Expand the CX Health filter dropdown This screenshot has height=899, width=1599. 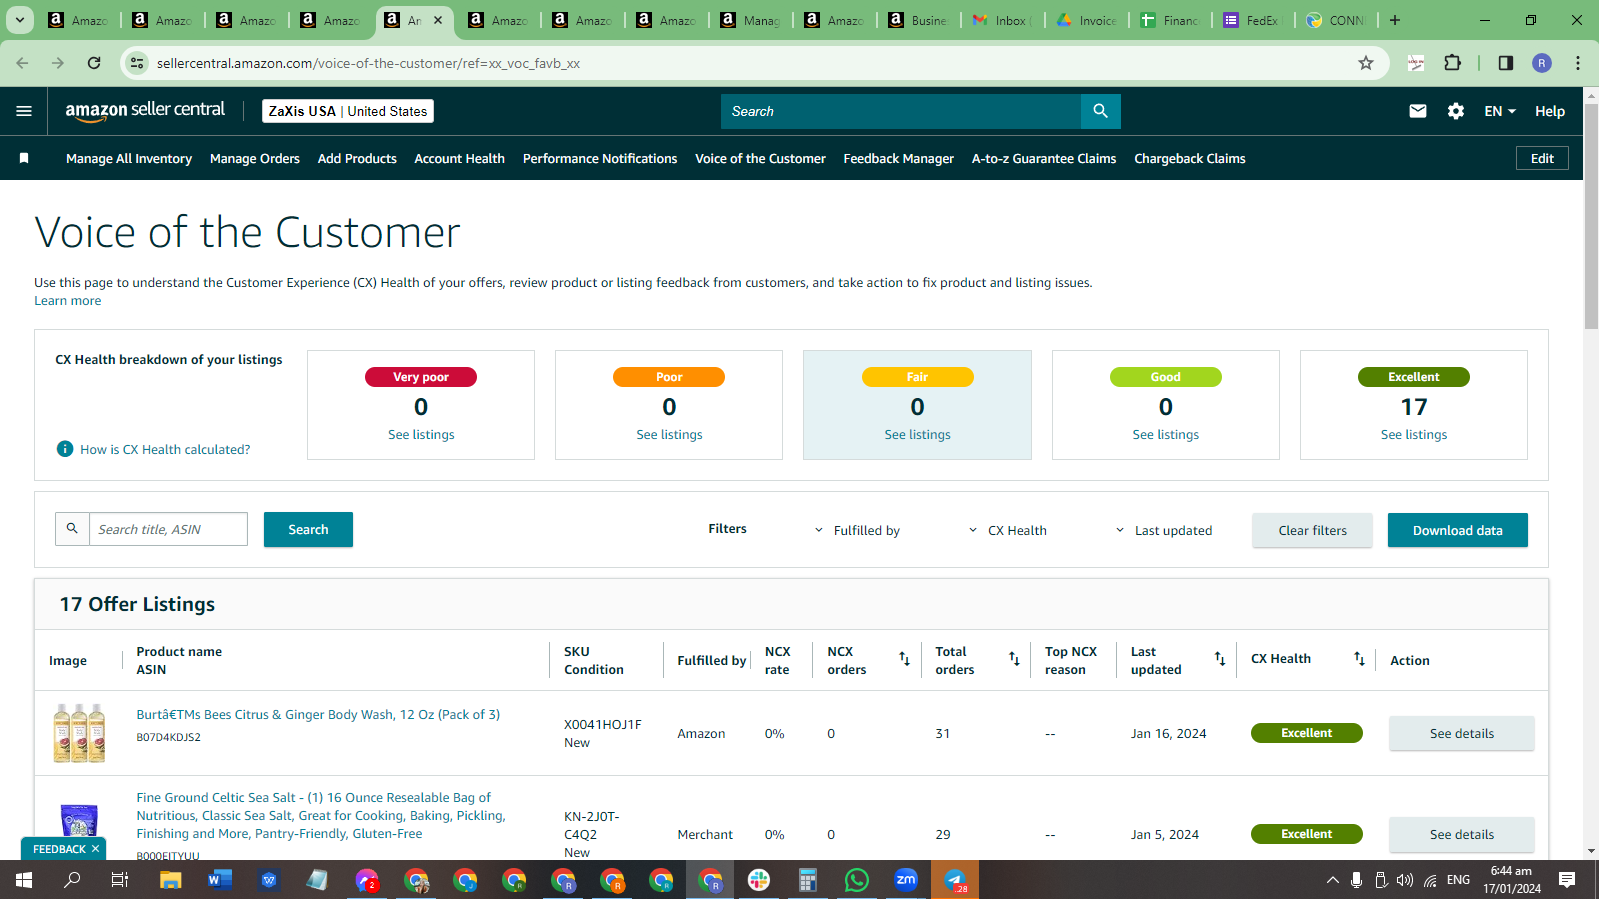tap(1007, 530)
